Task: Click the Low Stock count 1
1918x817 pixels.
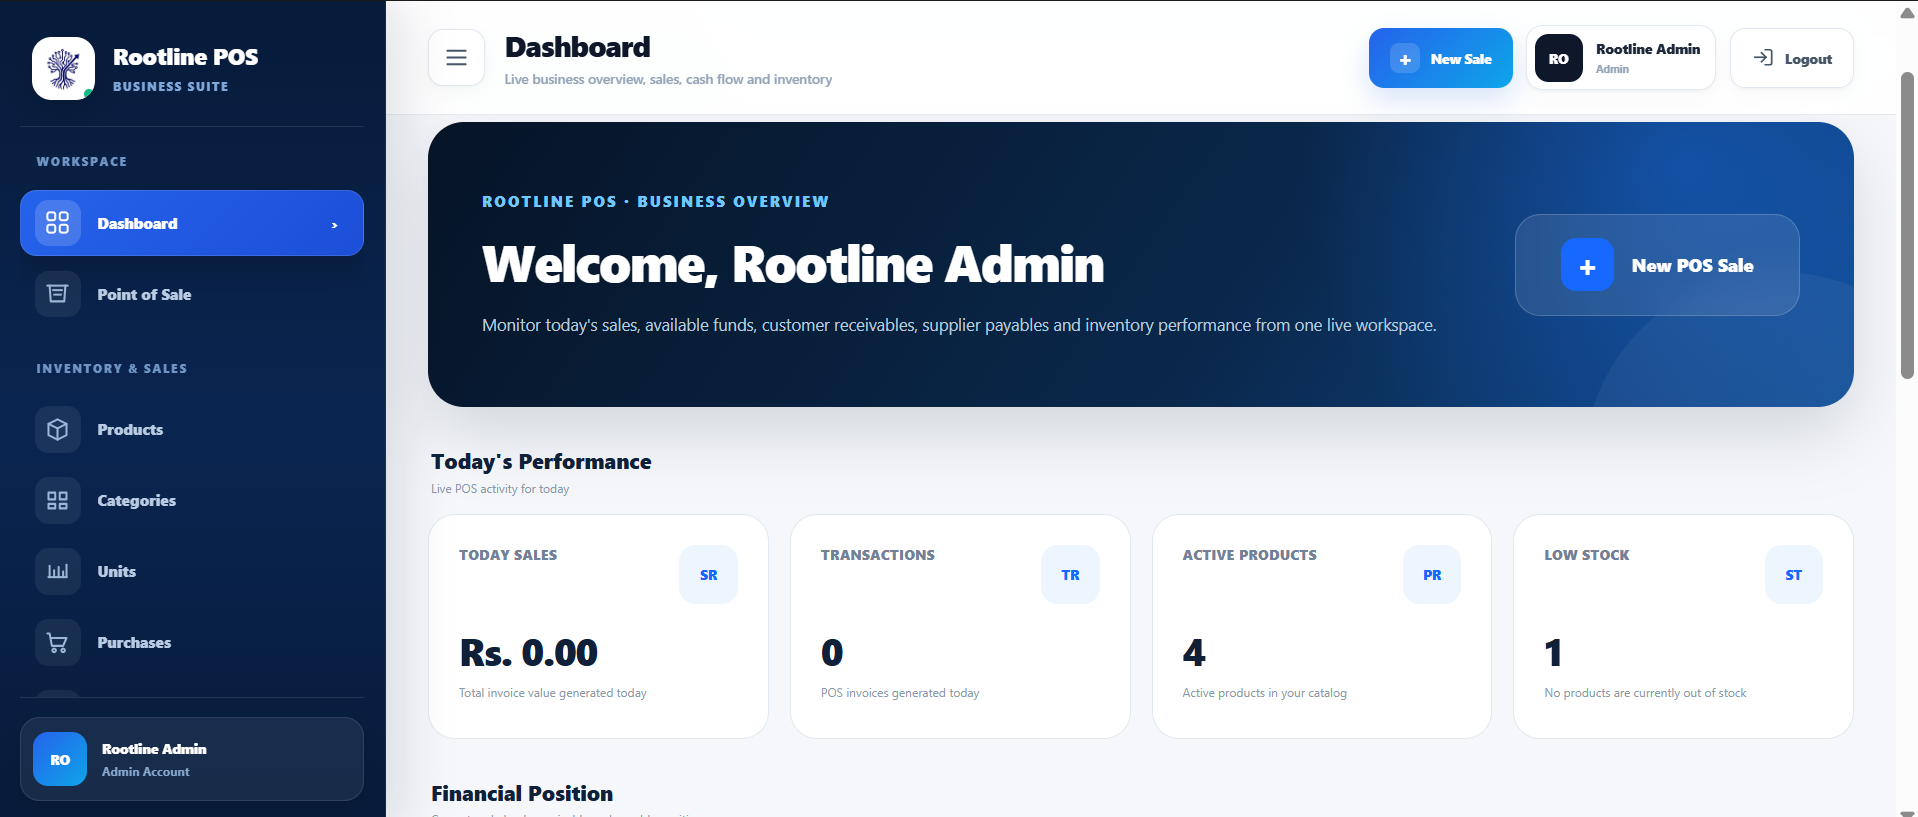Action: [x=1553, y=653]
